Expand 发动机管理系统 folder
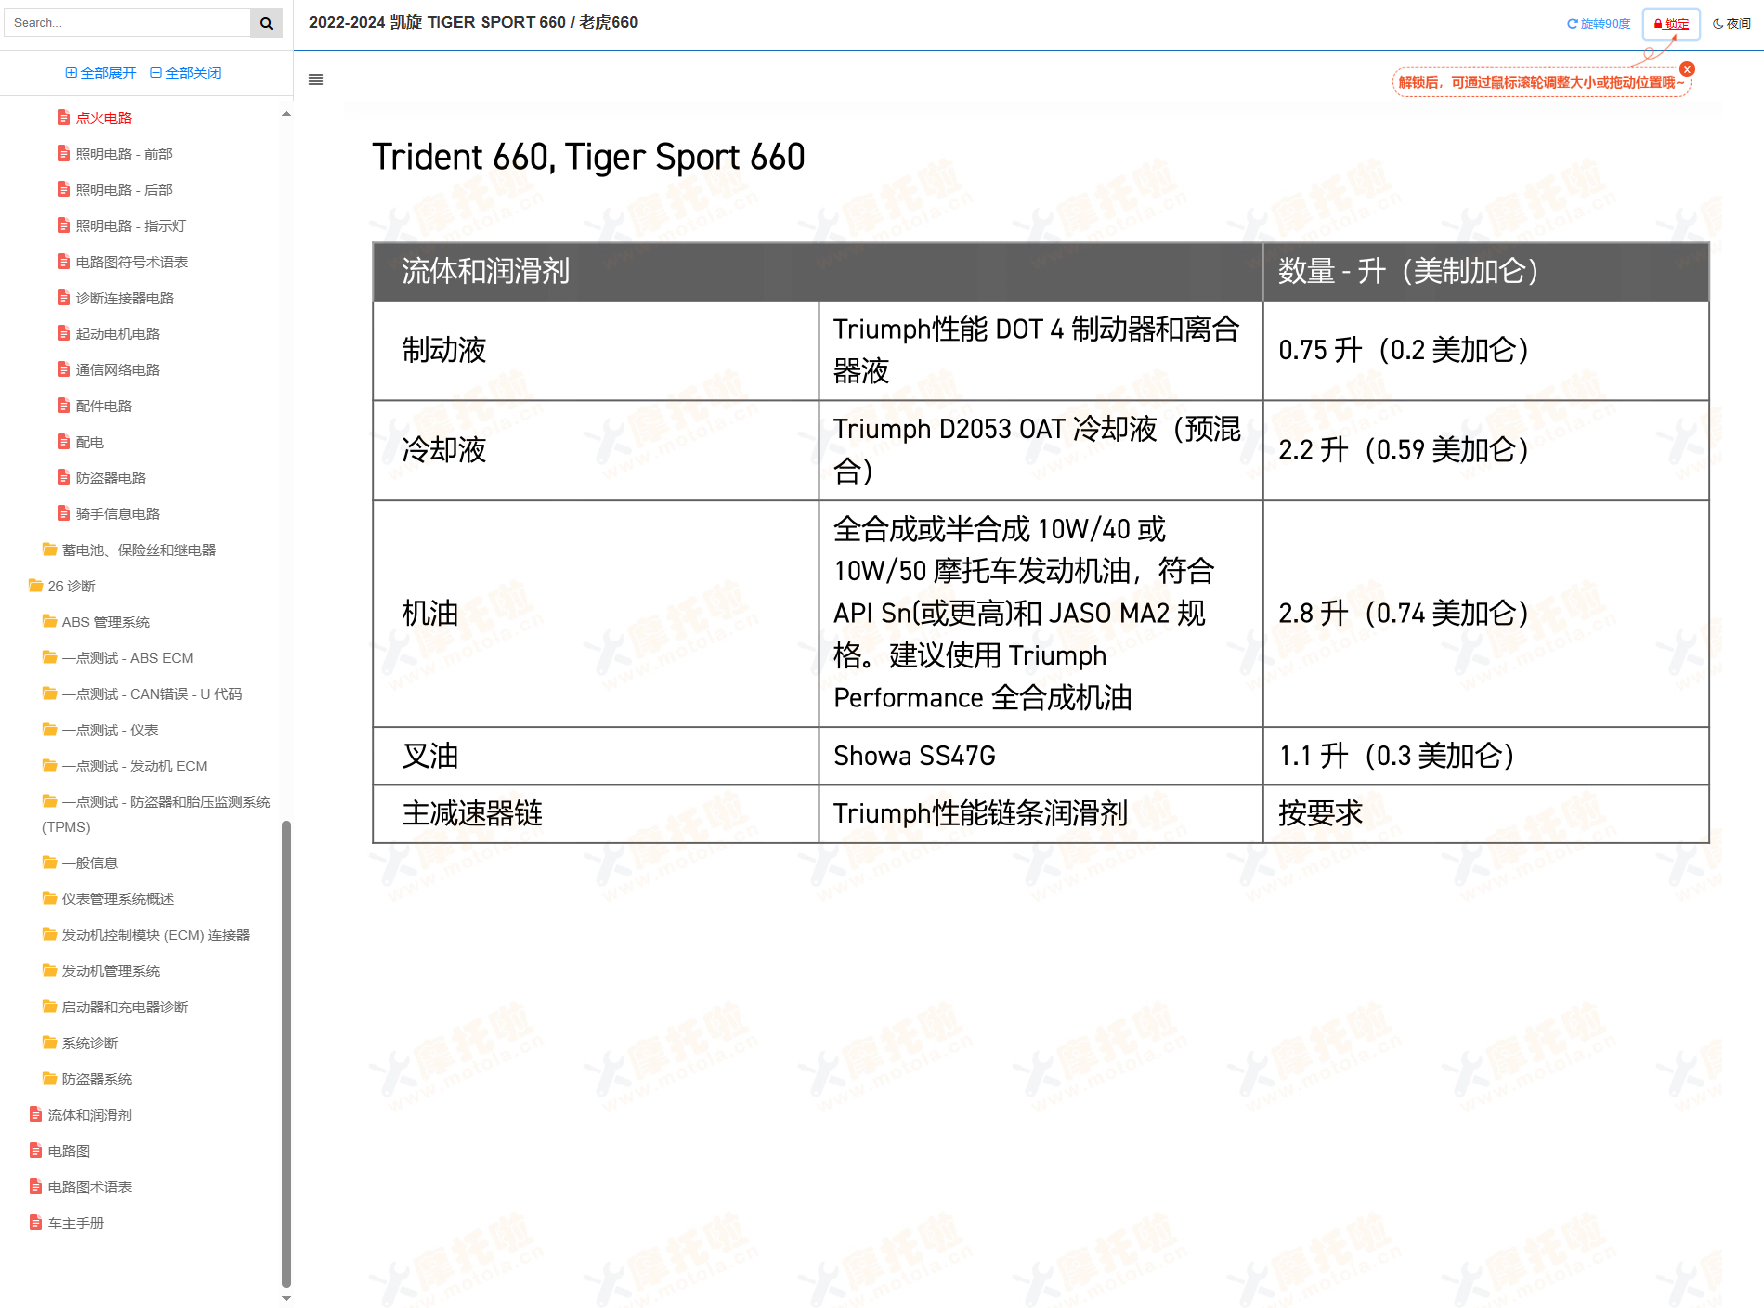This screenshot has height=1308, width=1764. (x=102, y=971)
